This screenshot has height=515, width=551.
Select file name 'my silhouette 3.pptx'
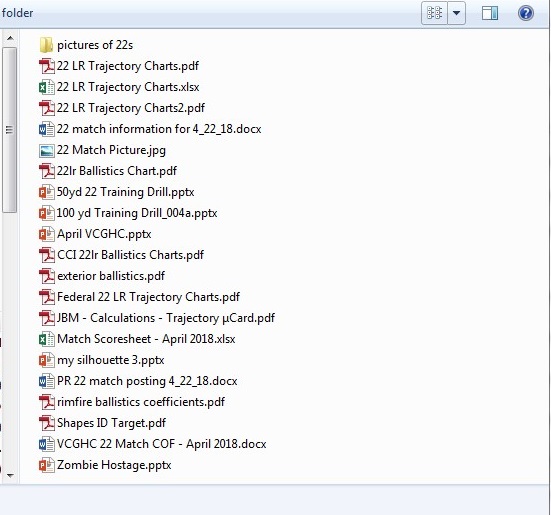(111, 360)
